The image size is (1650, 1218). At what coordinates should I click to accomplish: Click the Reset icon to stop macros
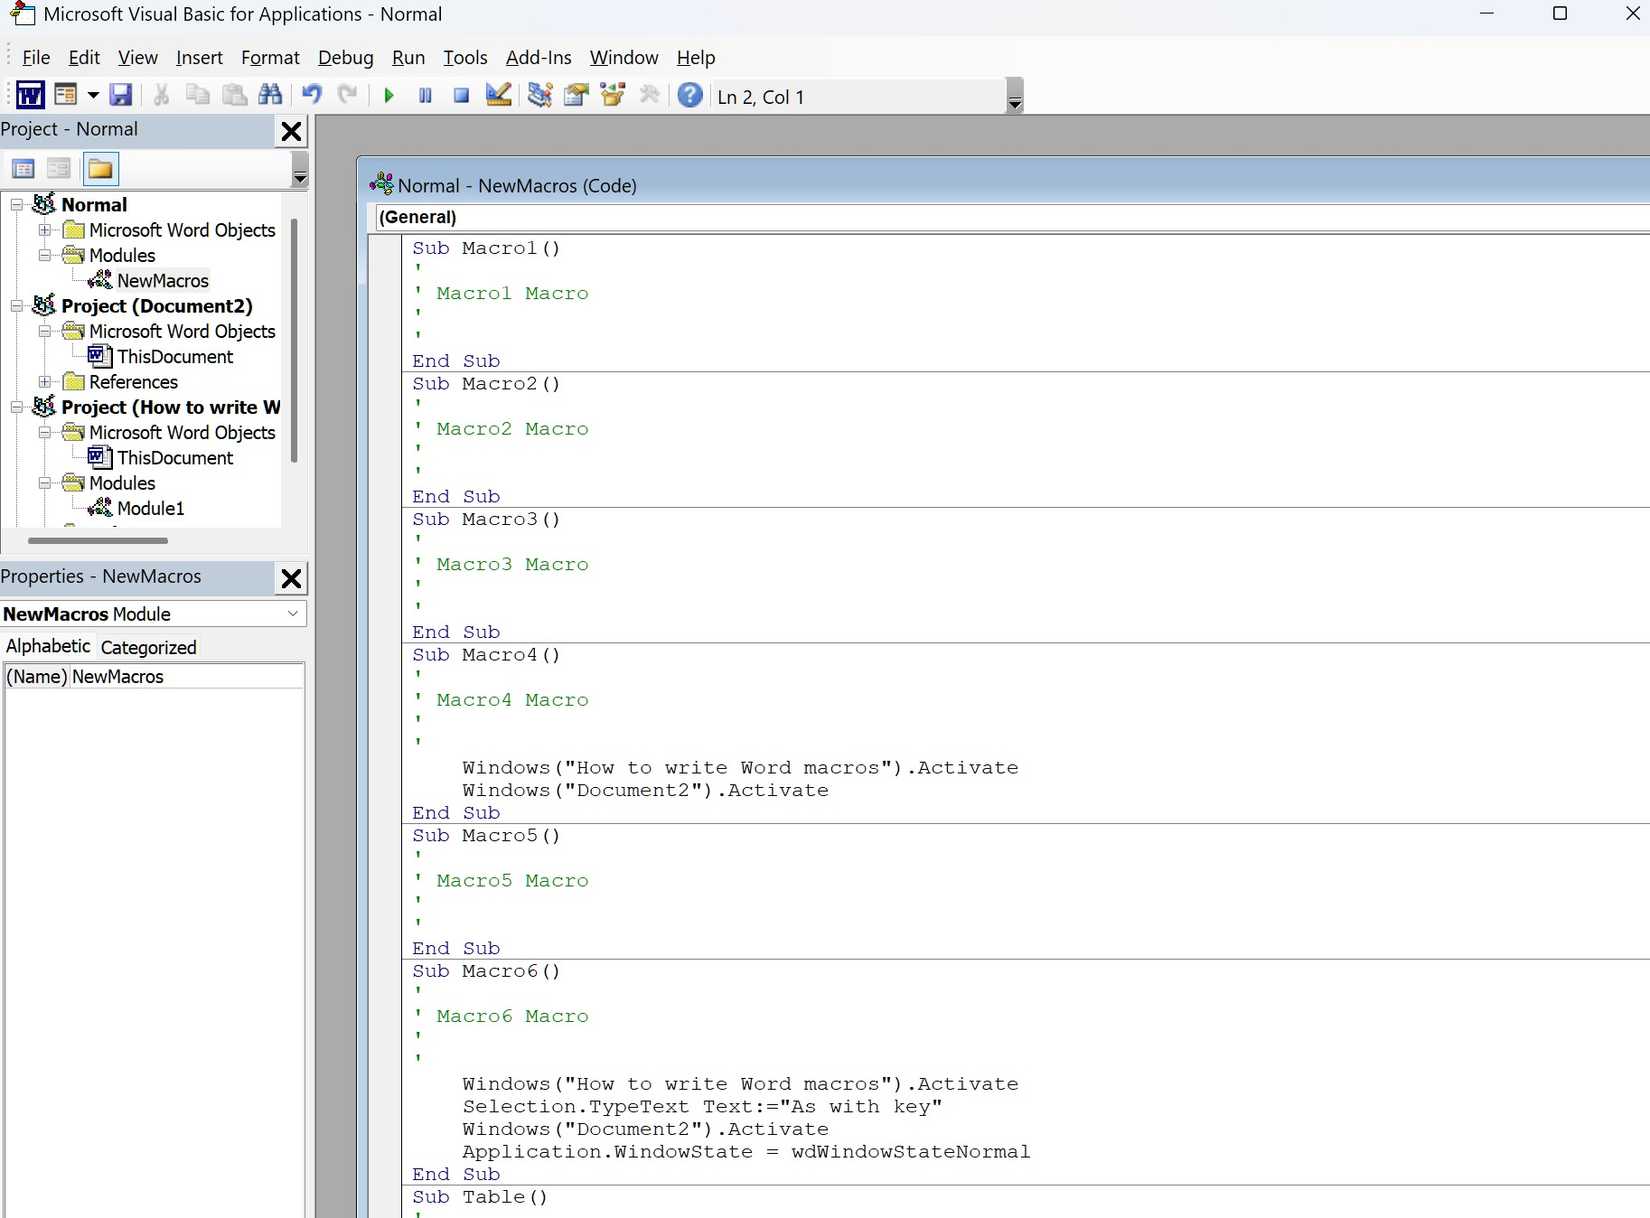(x=461, y=95)
